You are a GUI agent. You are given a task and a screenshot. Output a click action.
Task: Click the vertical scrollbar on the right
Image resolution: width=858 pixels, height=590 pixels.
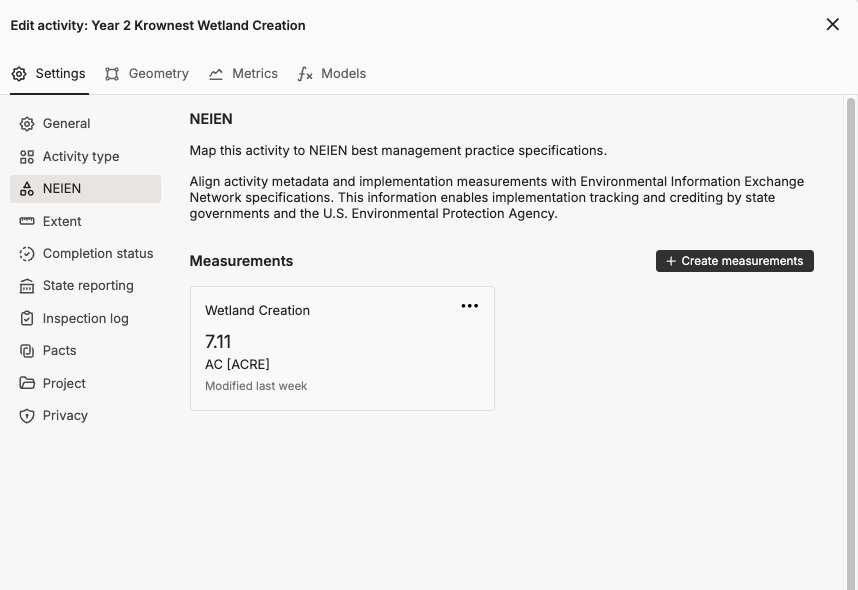tap(851, 340)
